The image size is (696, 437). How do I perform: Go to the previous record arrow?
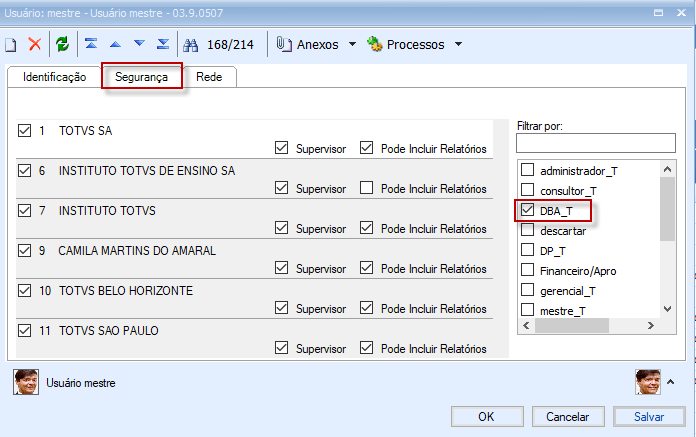coord(115,44)
